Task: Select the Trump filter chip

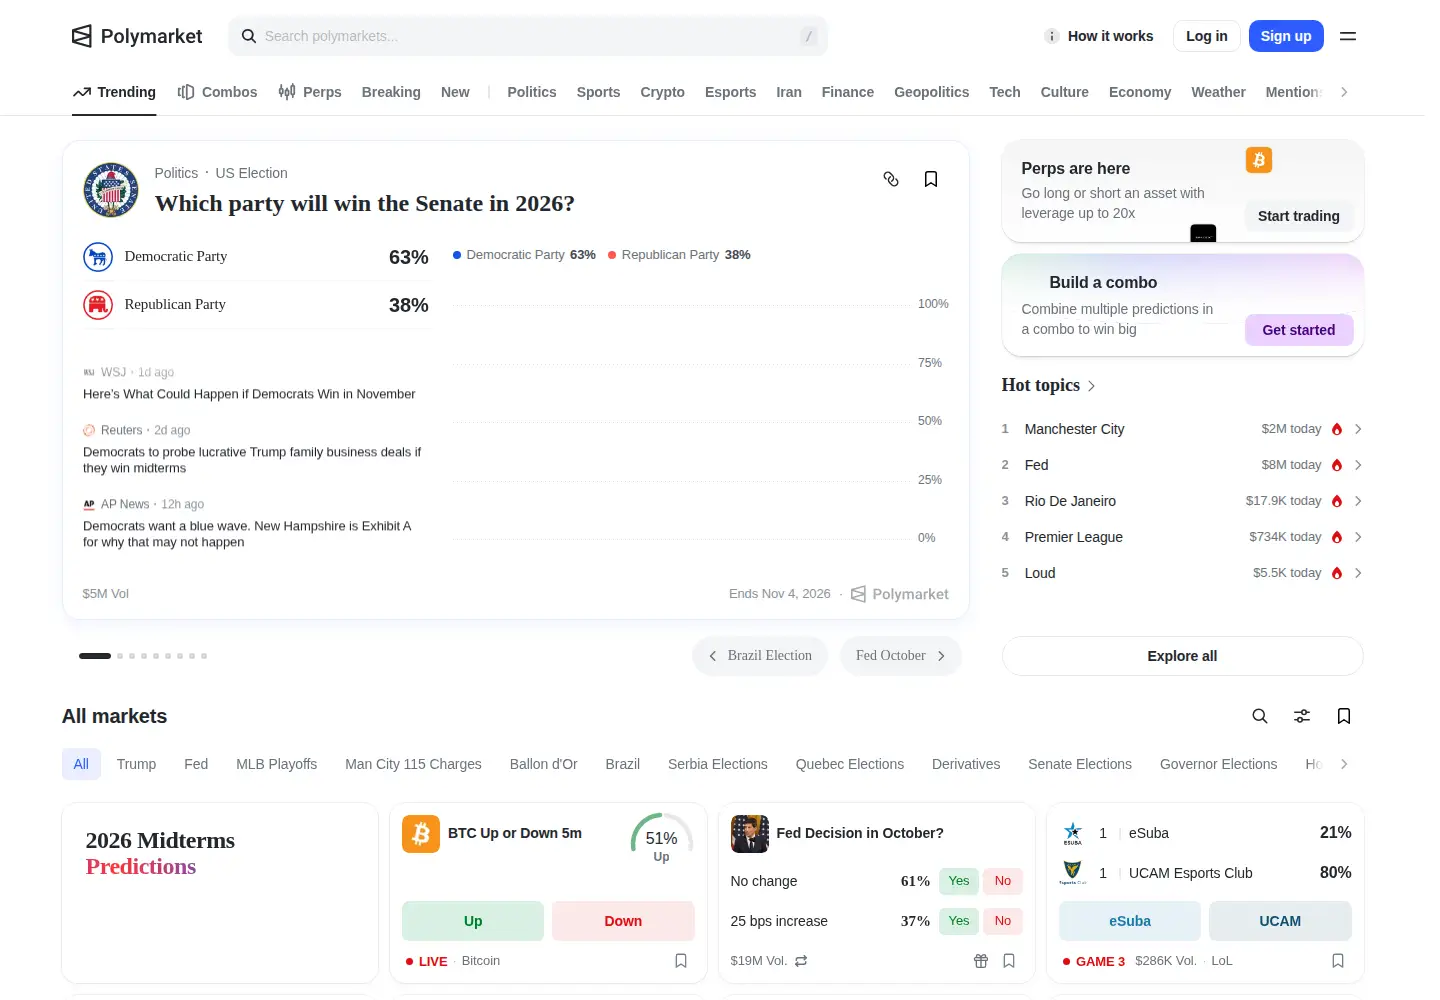Action: tap(136, 764)
